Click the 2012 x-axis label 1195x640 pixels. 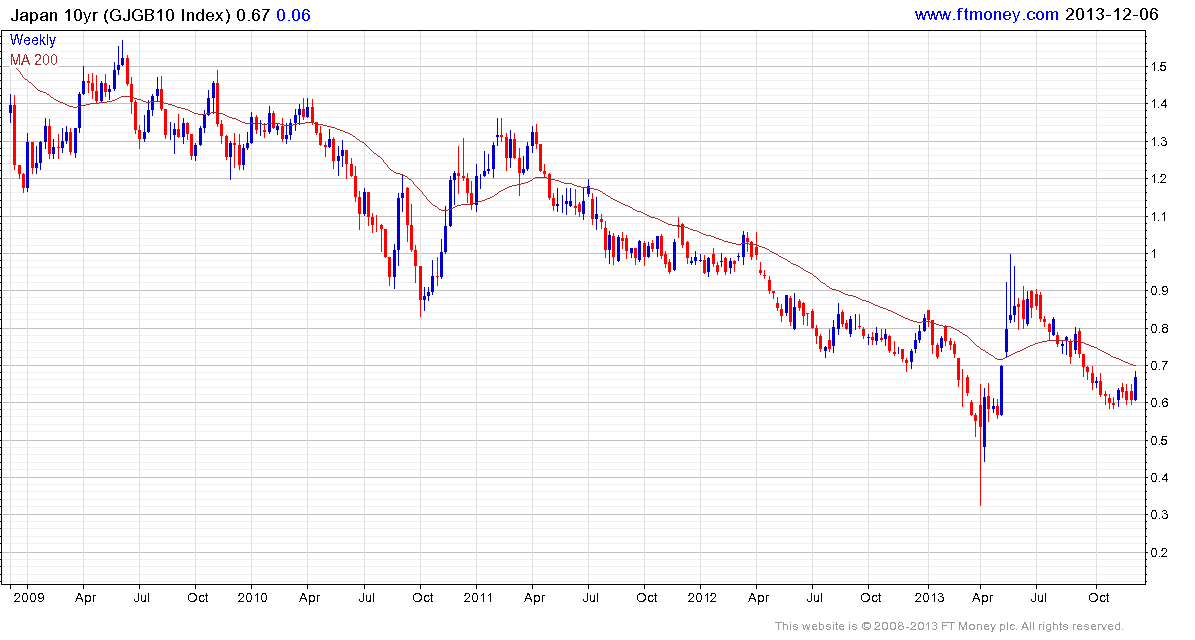(x=702, y=598)
